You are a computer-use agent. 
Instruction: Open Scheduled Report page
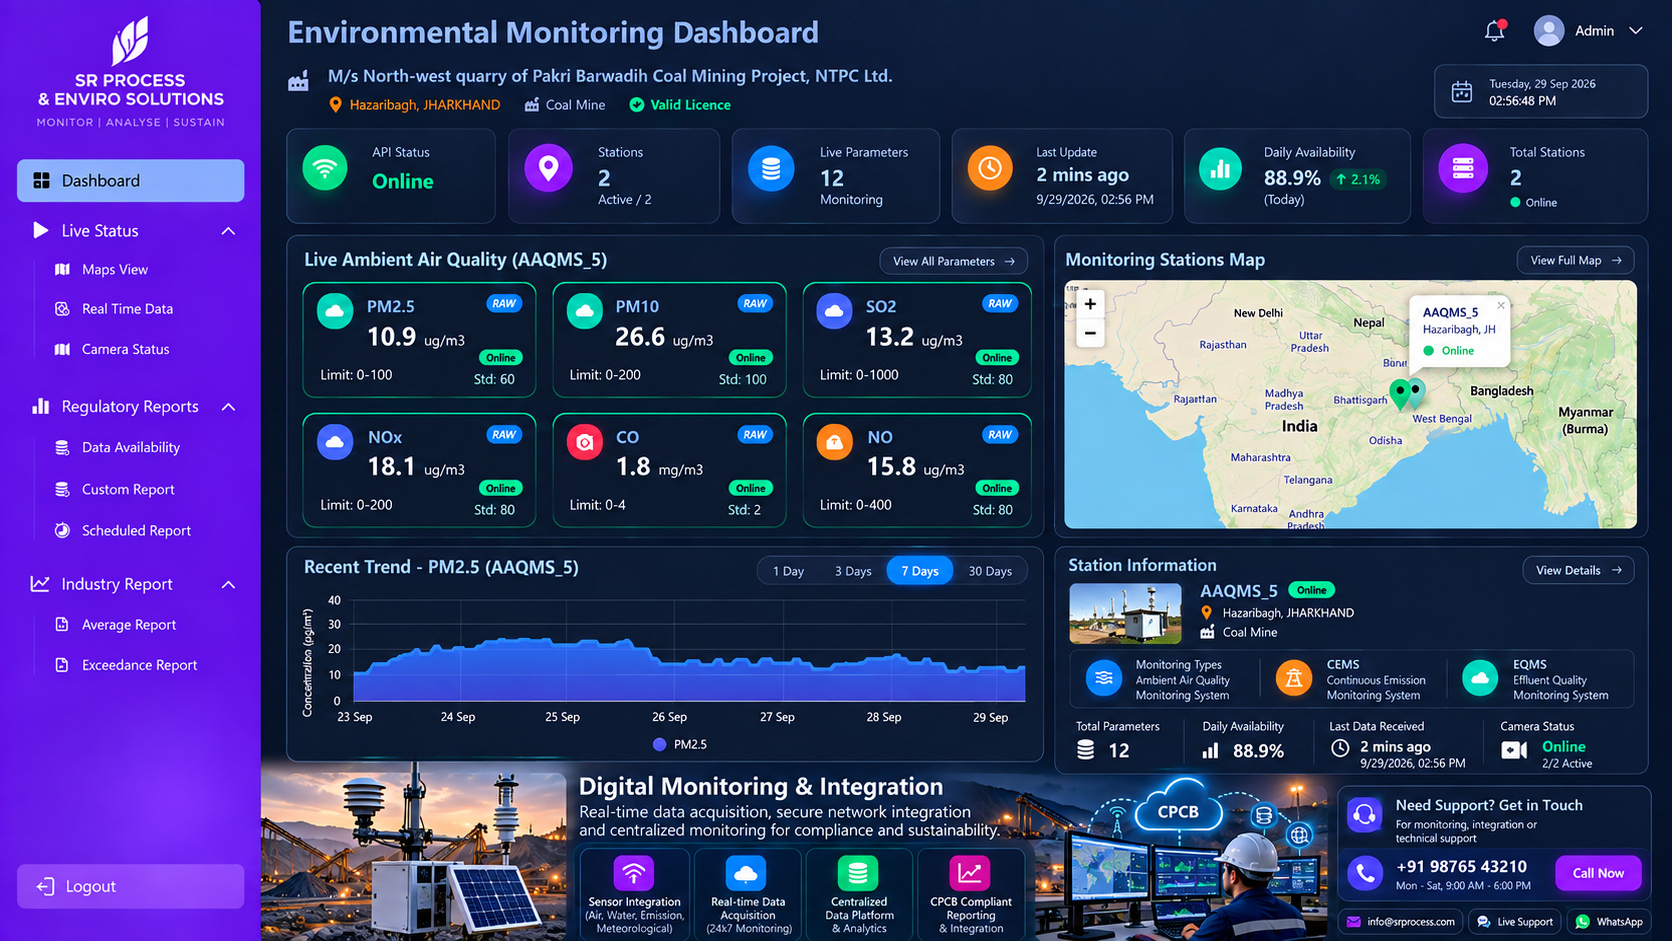coord(136,530)
